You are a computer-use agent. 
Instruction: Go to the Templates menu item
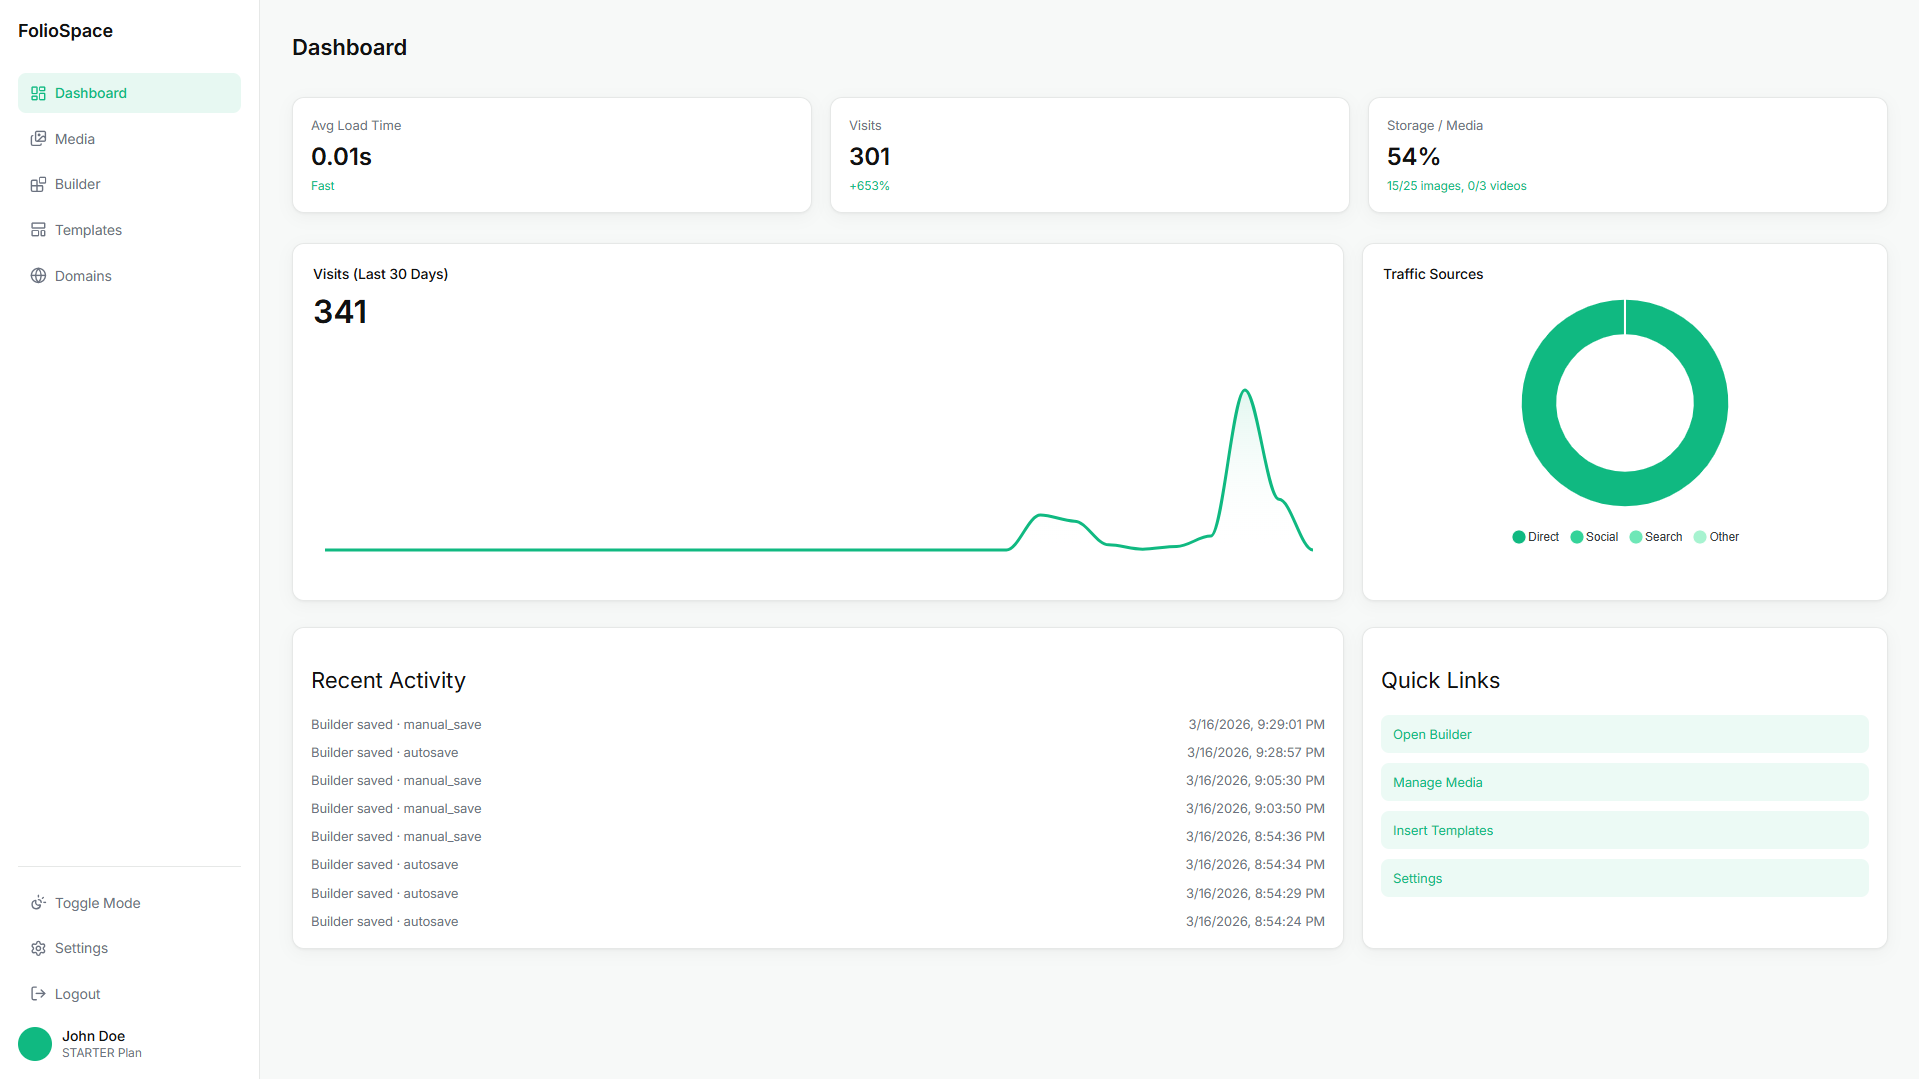pyautogui.click(x=88, y=230)
